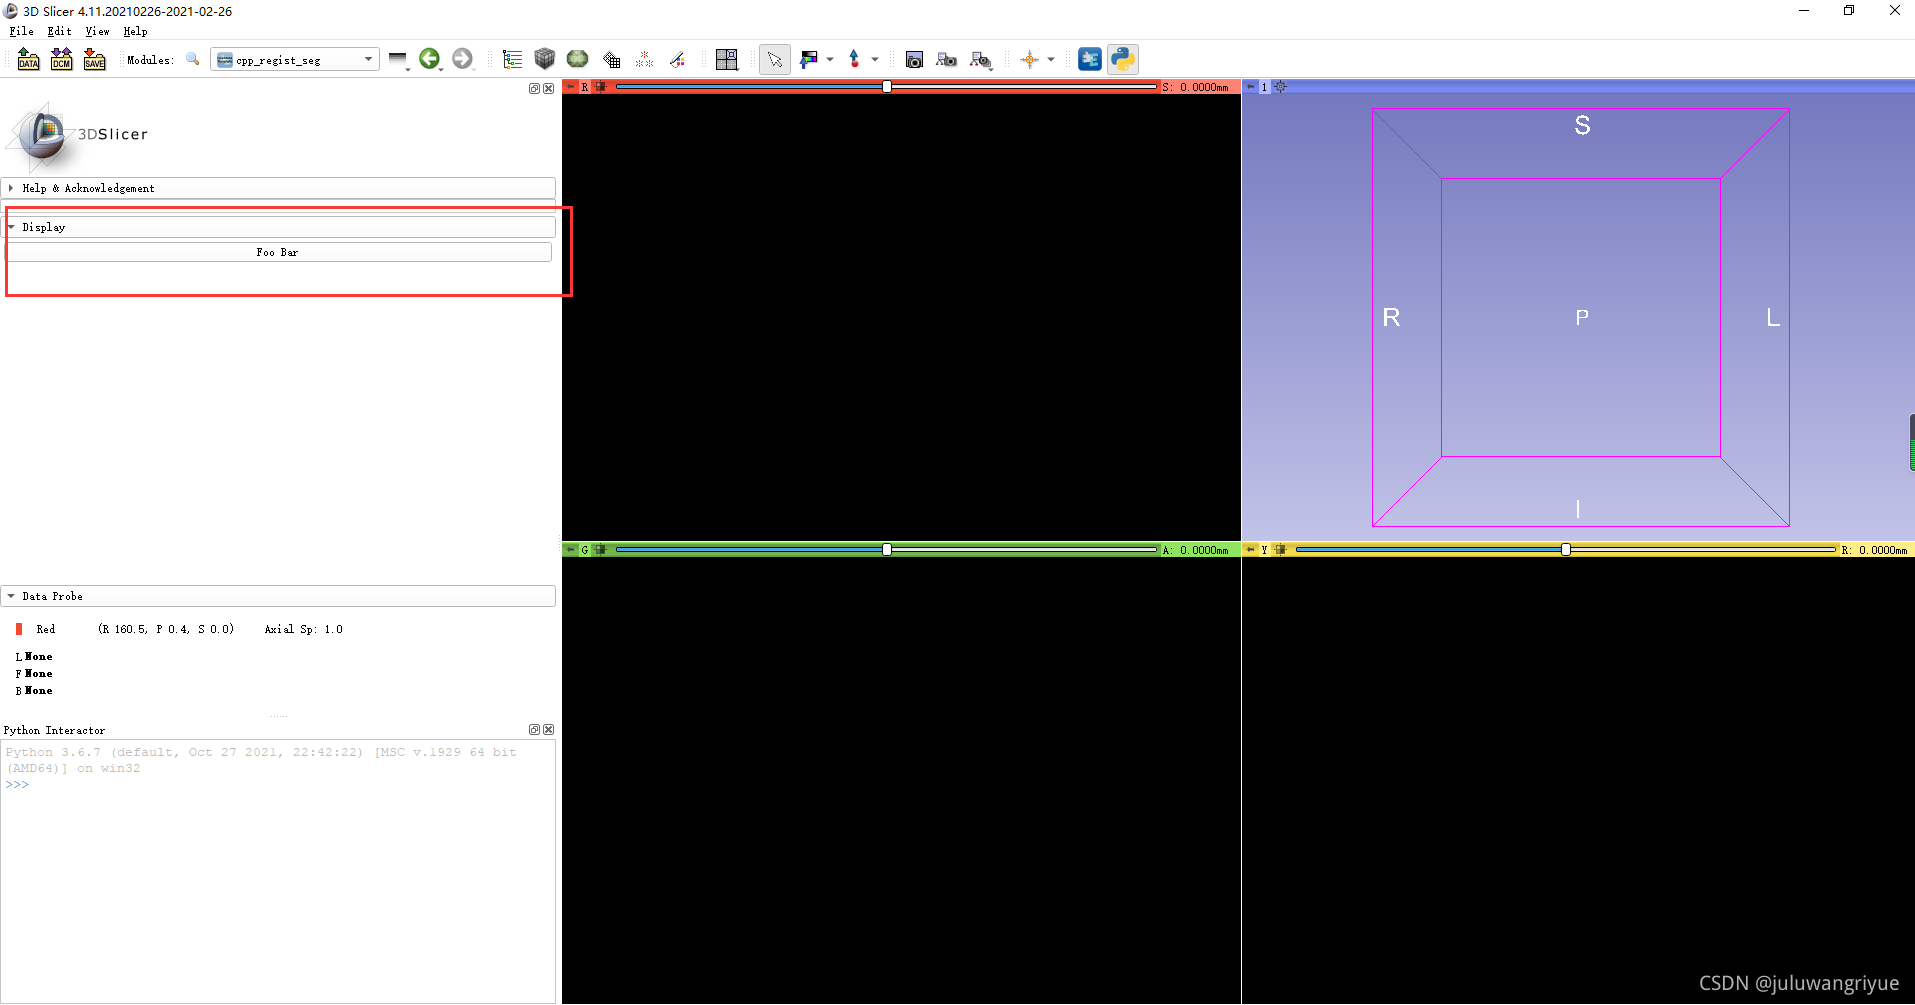Open the File menu
Image resolution: width=1915 pixels, height=1005 pixels.
click(x=22, y=31)
